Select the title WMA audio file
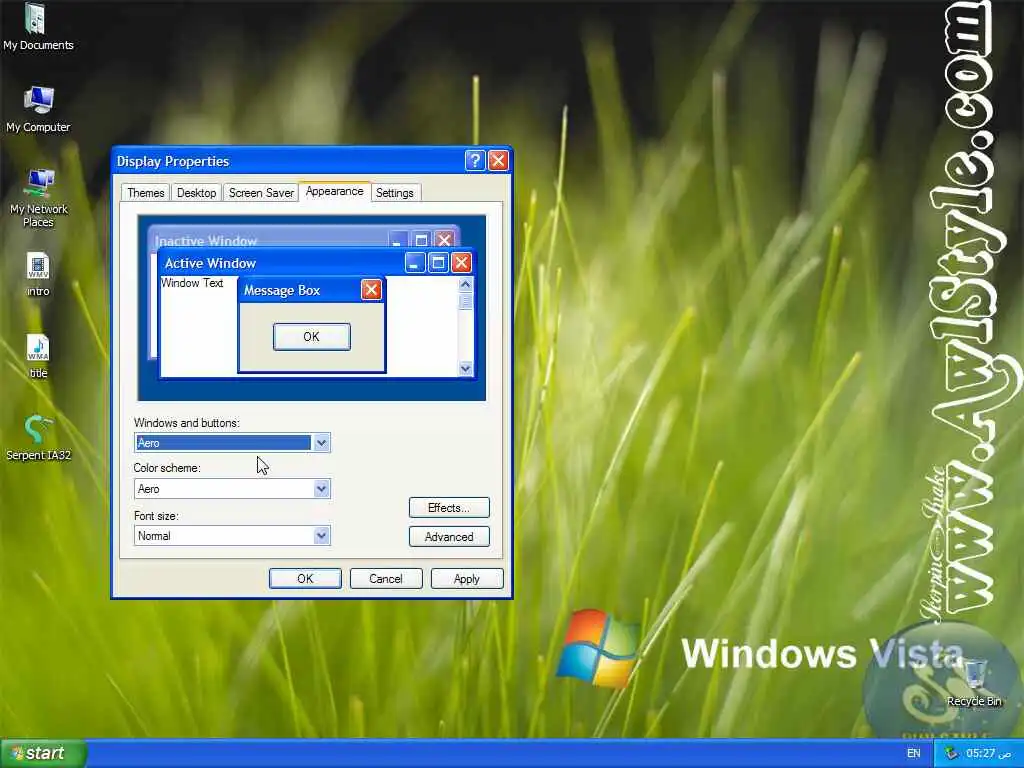Image resolution: width=1024 pixels, height=768 pixels. pyautogui.click(x=38, y=357)
